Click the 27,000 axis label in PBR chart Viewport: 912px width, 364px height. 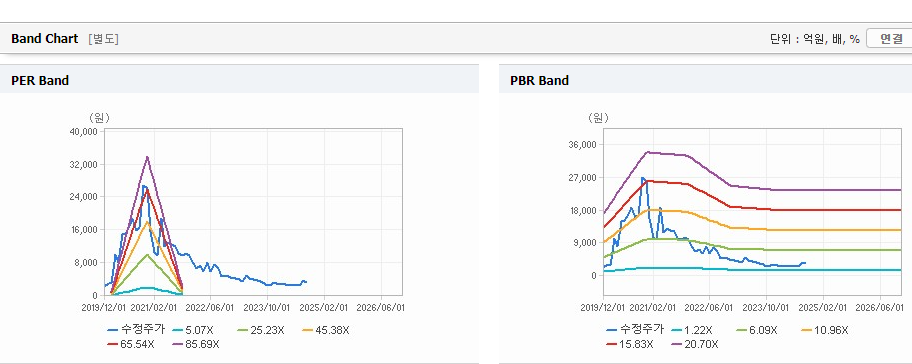582,177
